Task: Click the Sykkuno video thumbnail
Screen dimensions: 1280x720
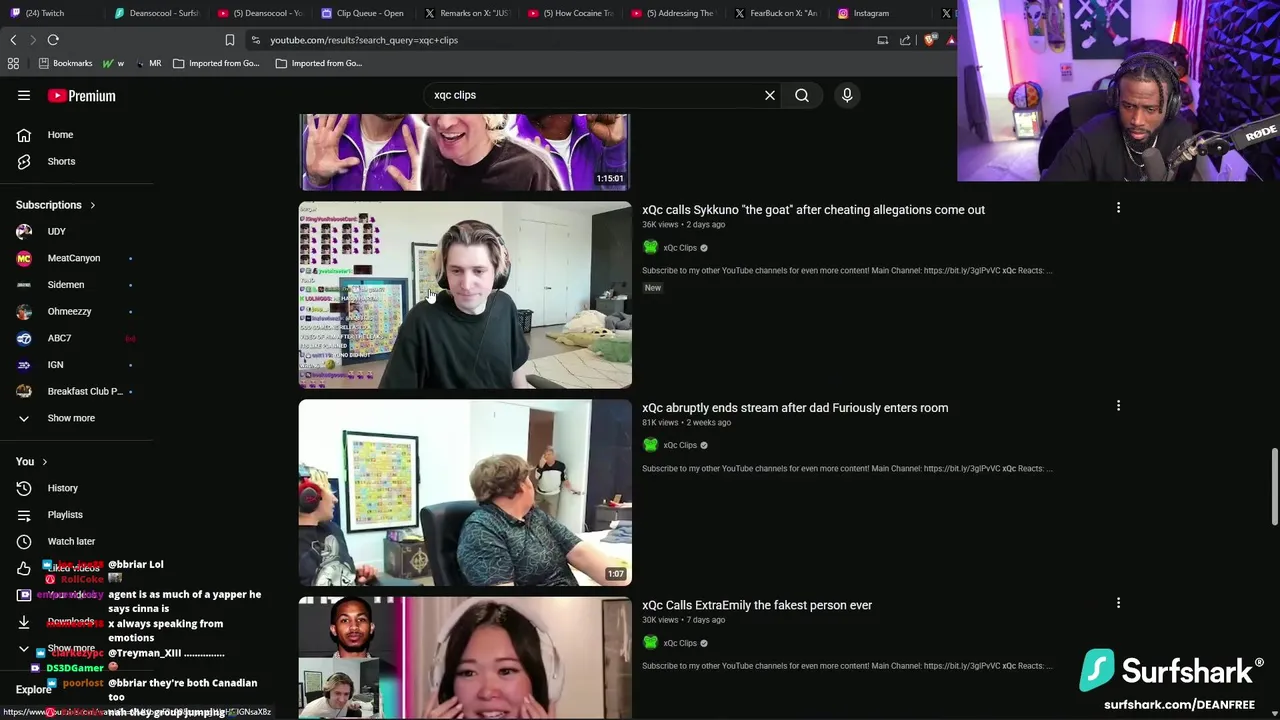Action: pyautogui.click(x=465, y=295)
